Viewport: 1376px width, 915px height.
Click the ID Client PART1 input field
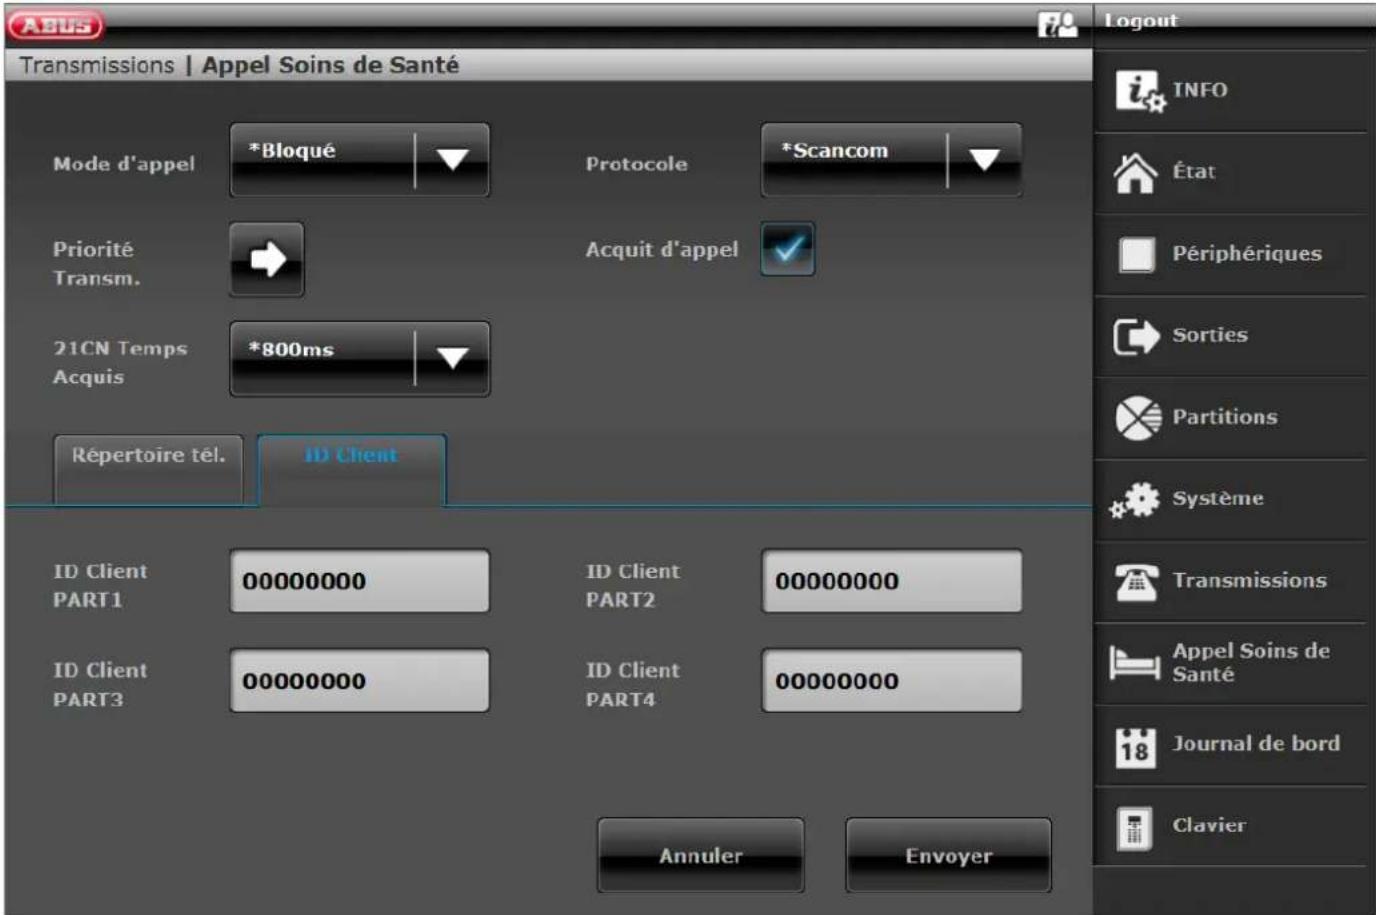[x=360, y=581]
